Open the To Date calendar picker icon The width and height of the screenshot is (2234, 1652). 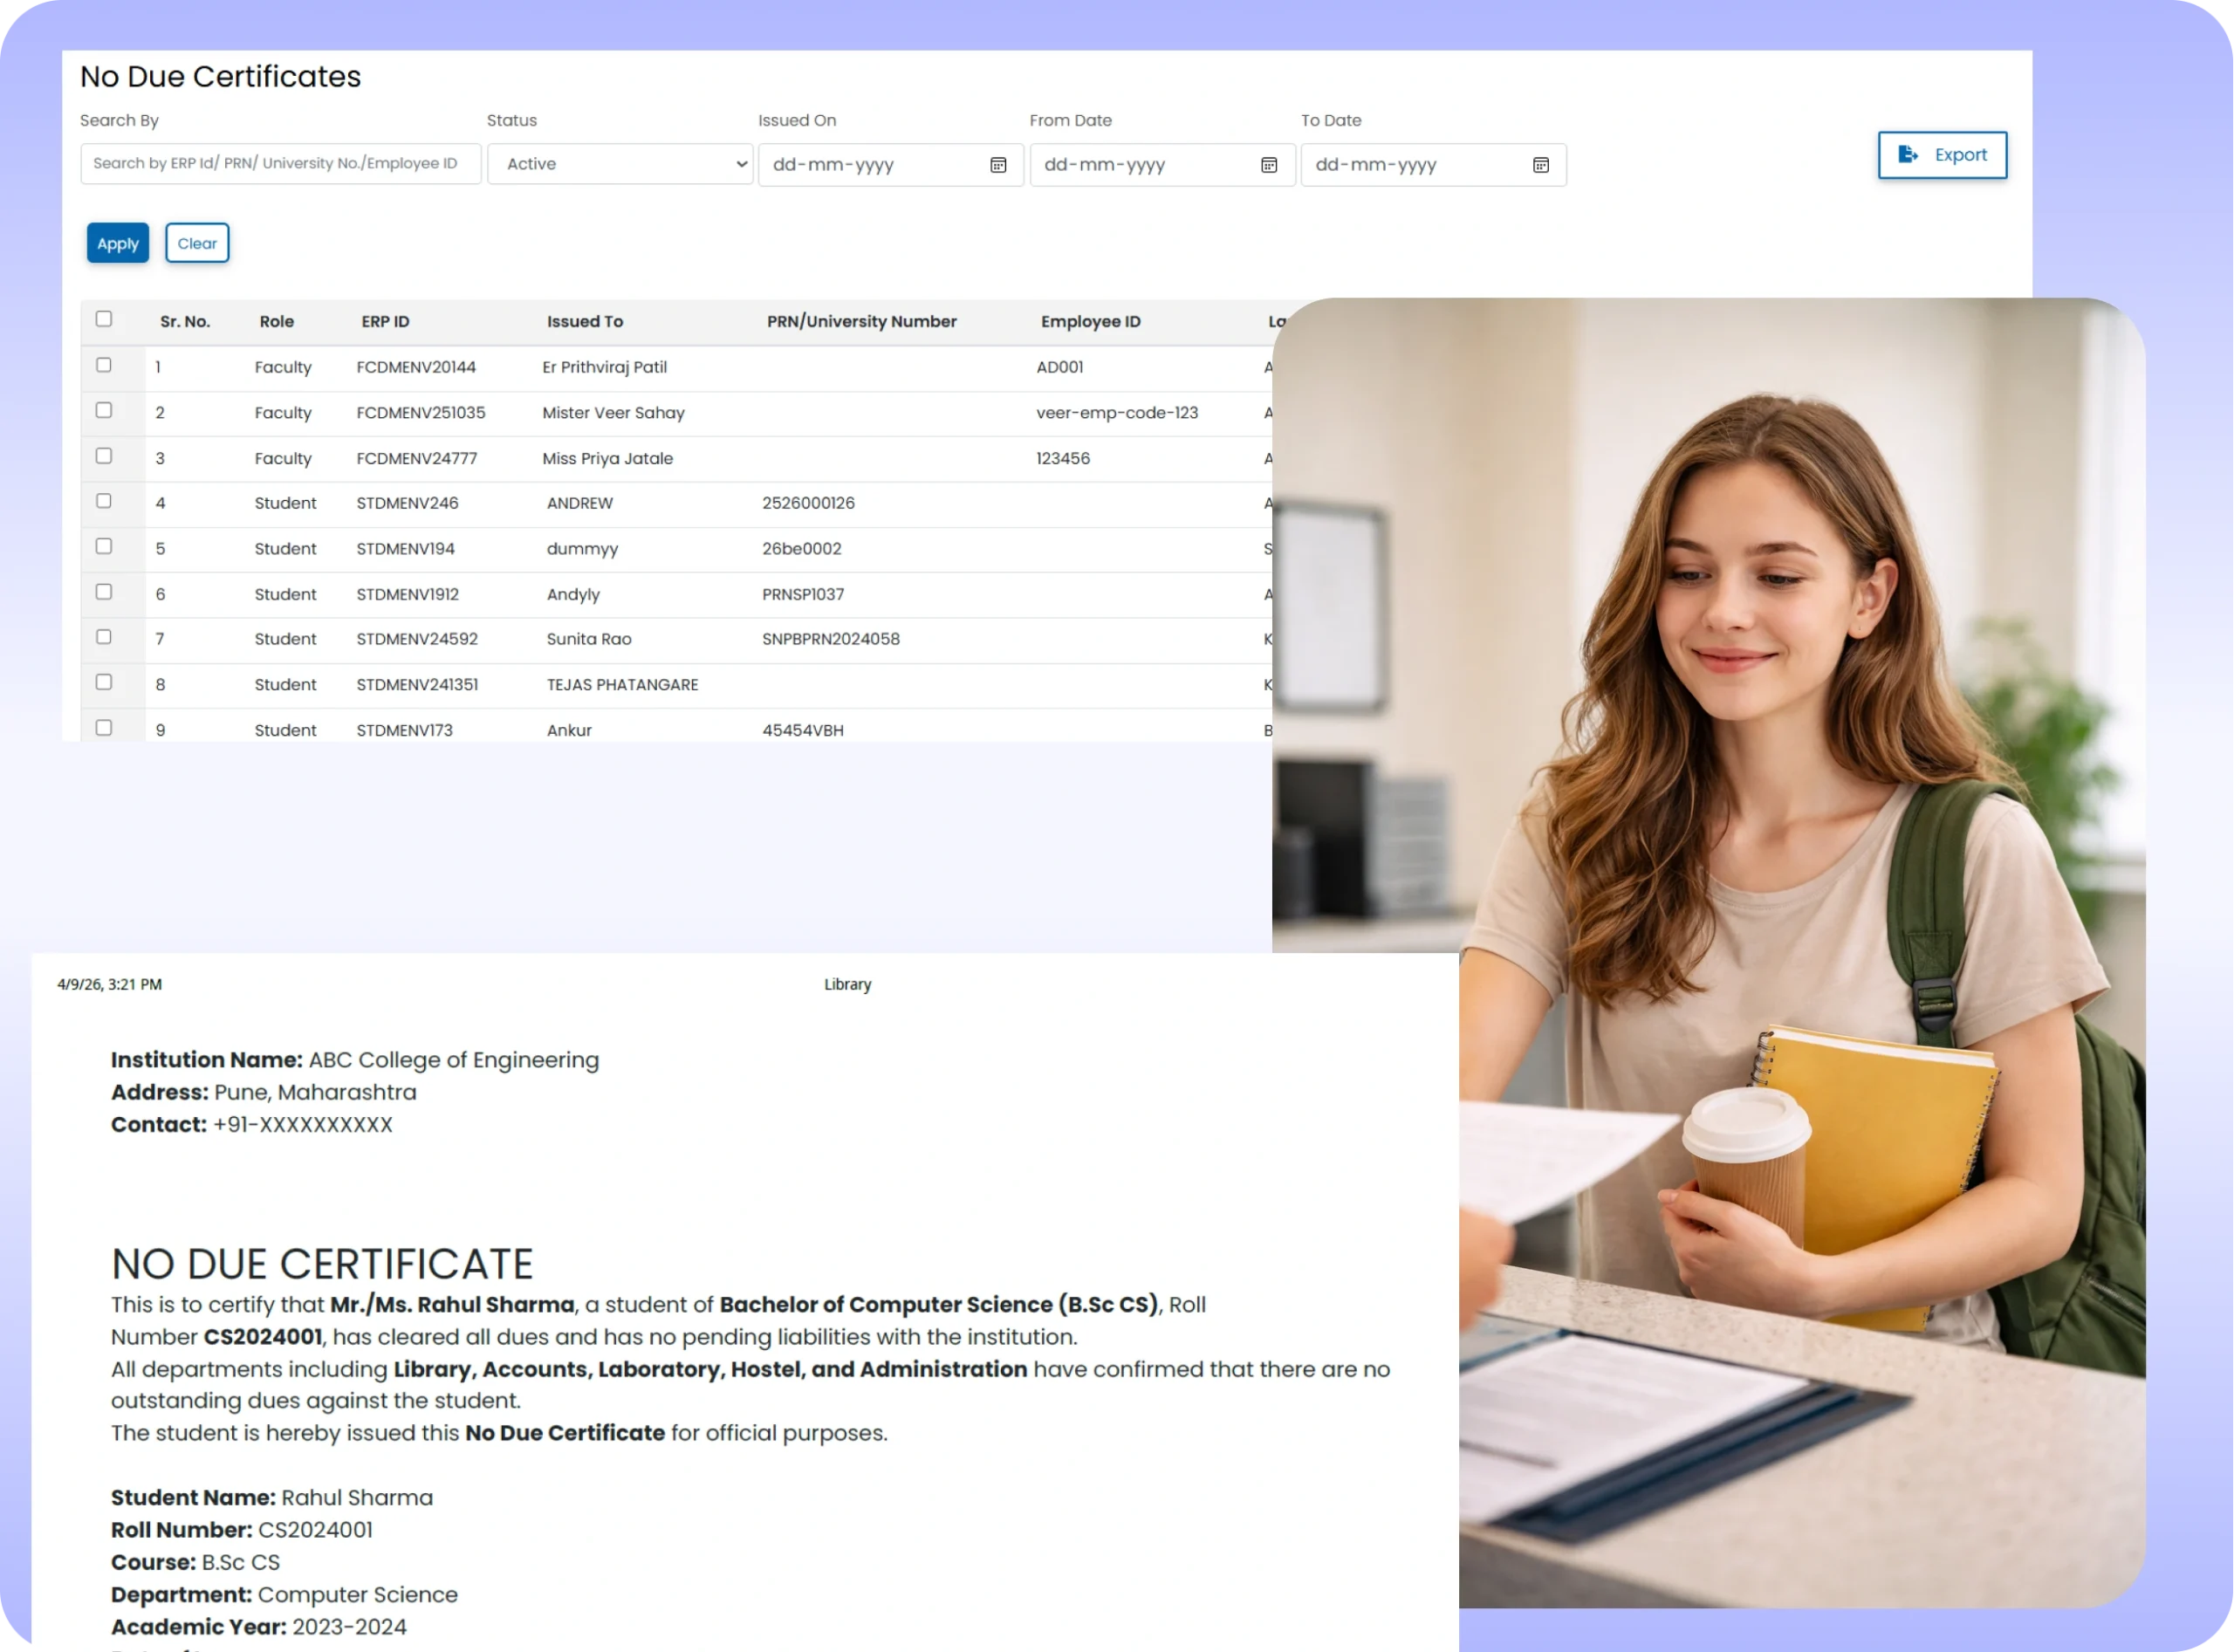[x=1540, y=165]
